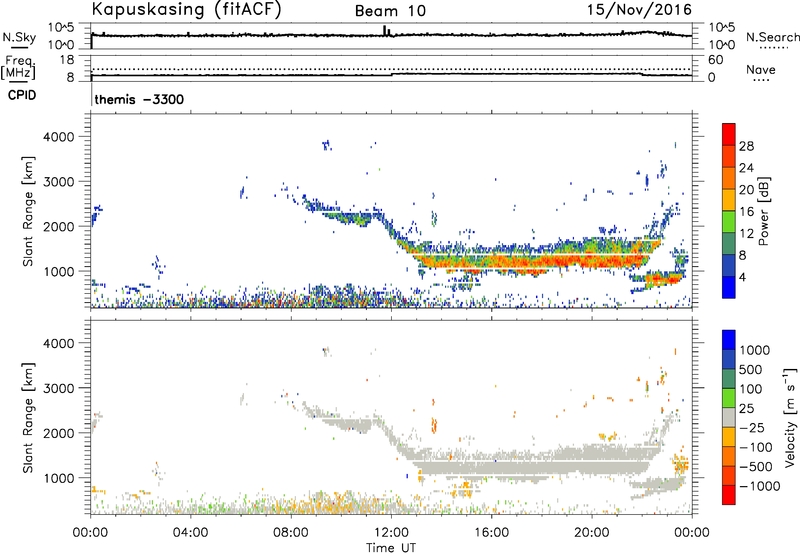Pick the orange Power segment between 20 and 24
The width and height of the screenshot is (800, 554).
point(729,179)
